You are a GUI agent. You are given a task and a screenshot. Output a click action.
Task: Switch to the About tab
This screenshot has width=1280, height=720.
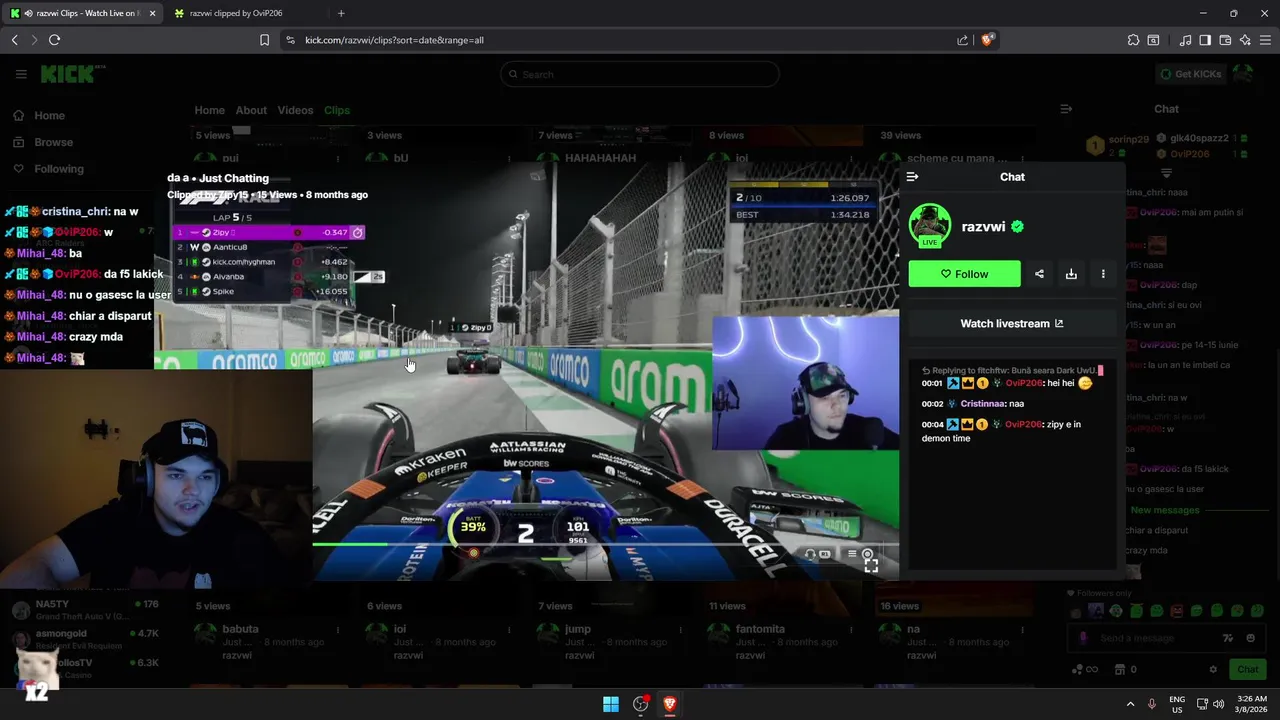[251, 110]
